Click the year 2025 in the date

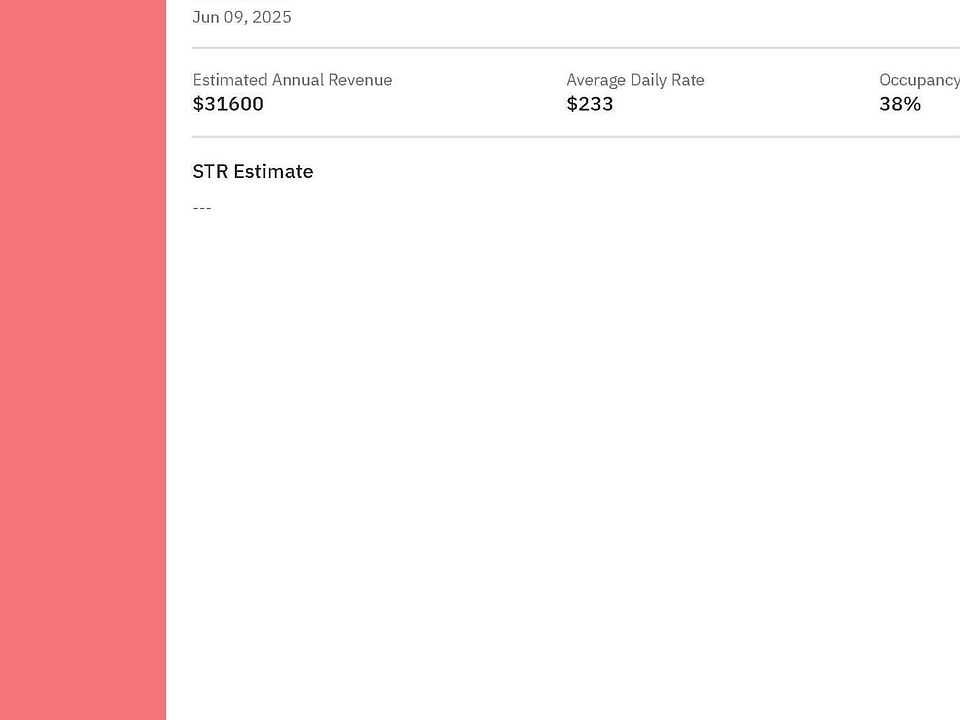click(271, 17)
